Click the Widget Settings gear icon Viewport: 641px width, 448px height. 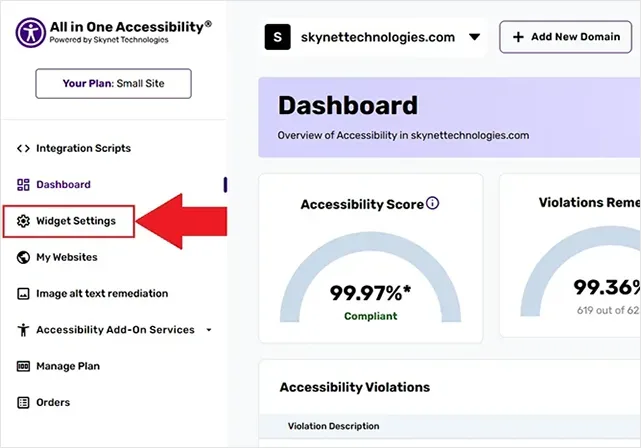(x=23, y=221)
